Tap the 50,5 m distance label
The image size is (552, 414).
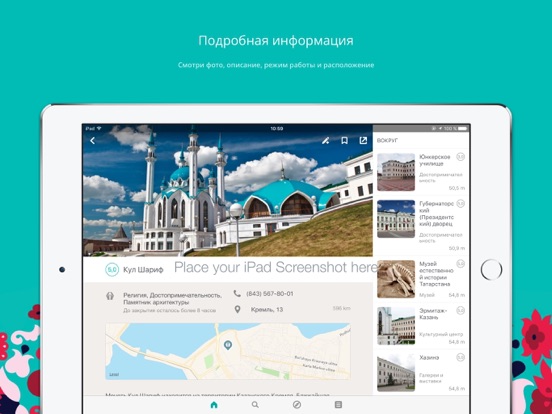point(457,188)
